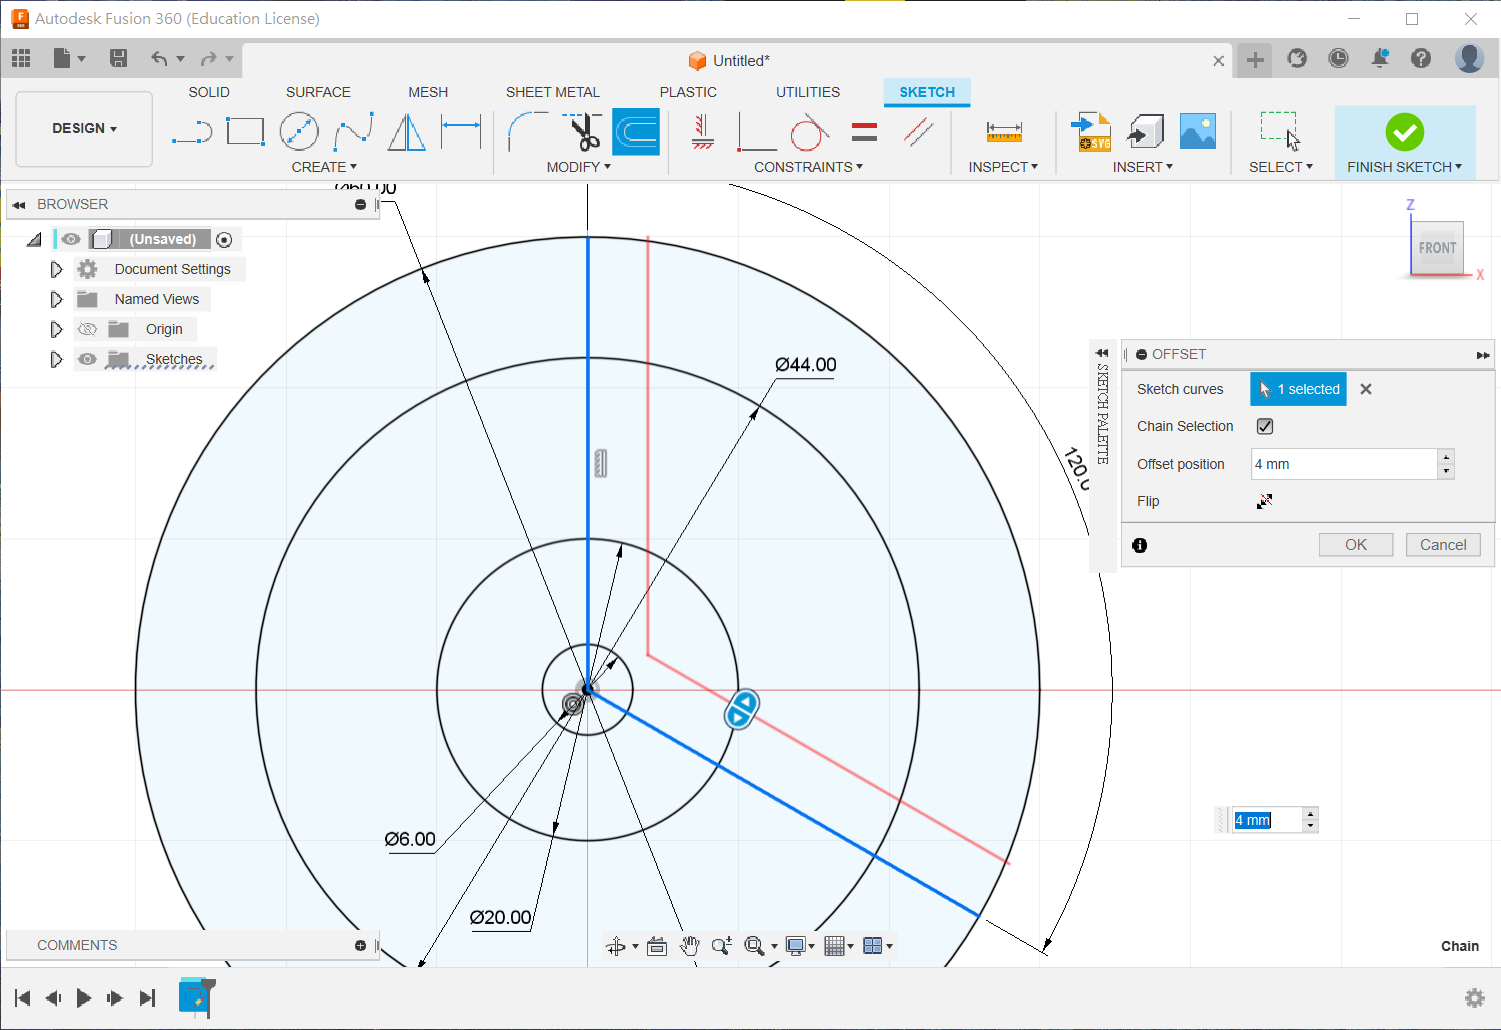Click OK in the Offset dialog

[x=1355, y=545]
